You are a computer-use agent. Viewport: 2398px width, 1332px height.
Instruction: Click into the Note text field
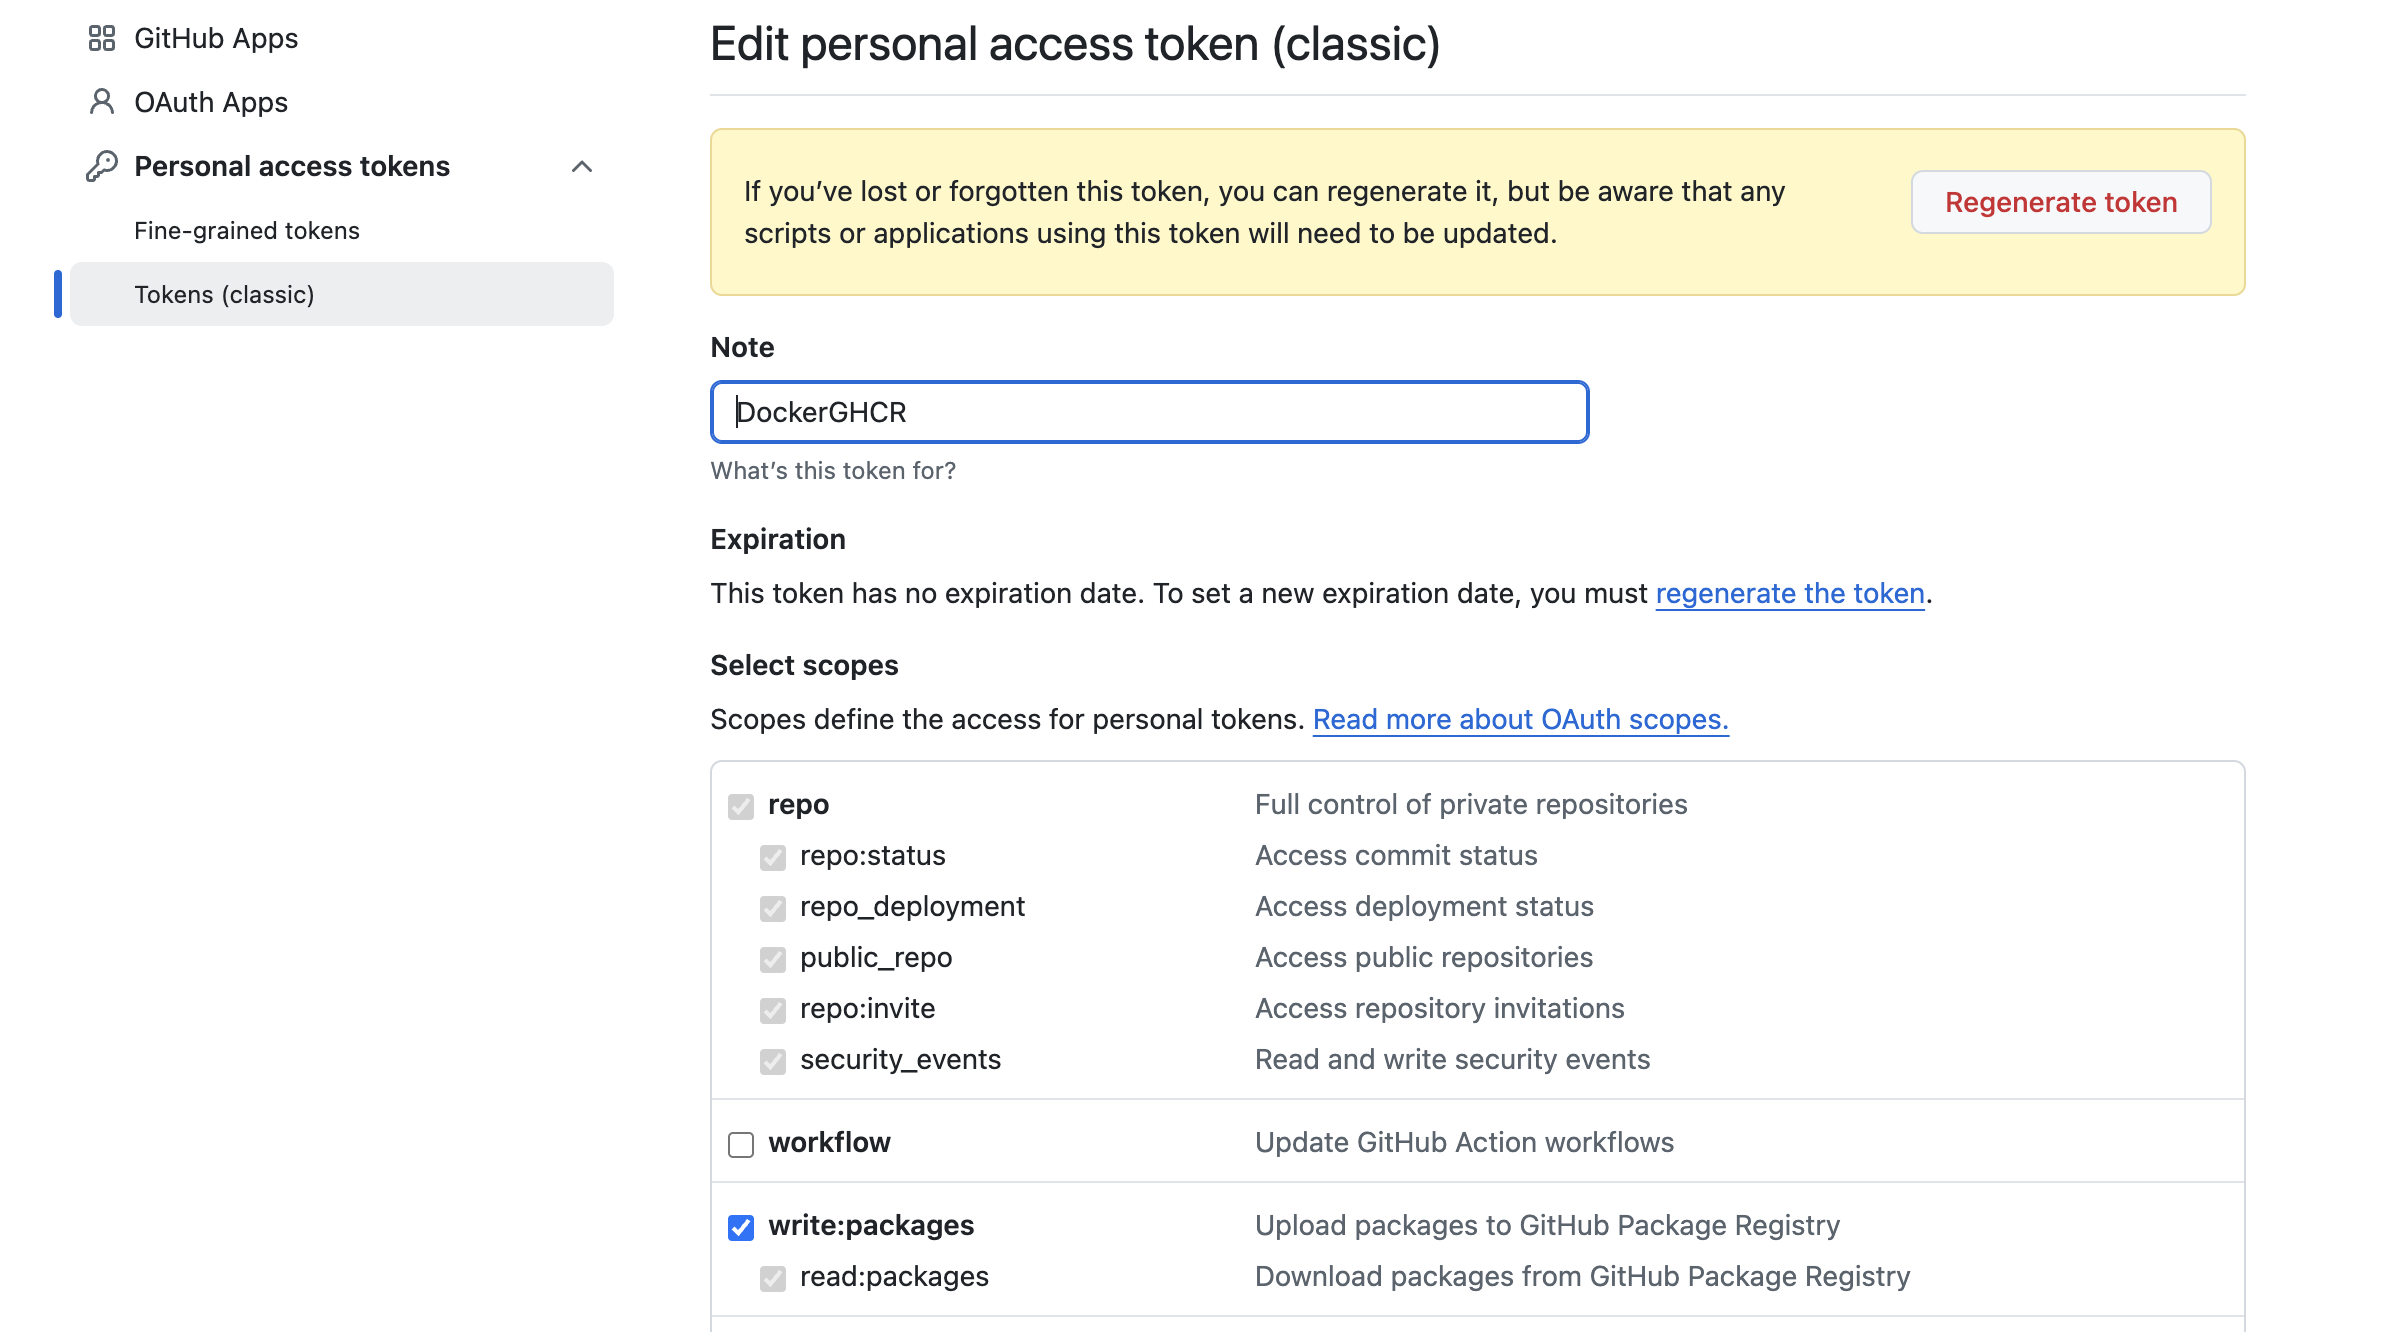1149,412
